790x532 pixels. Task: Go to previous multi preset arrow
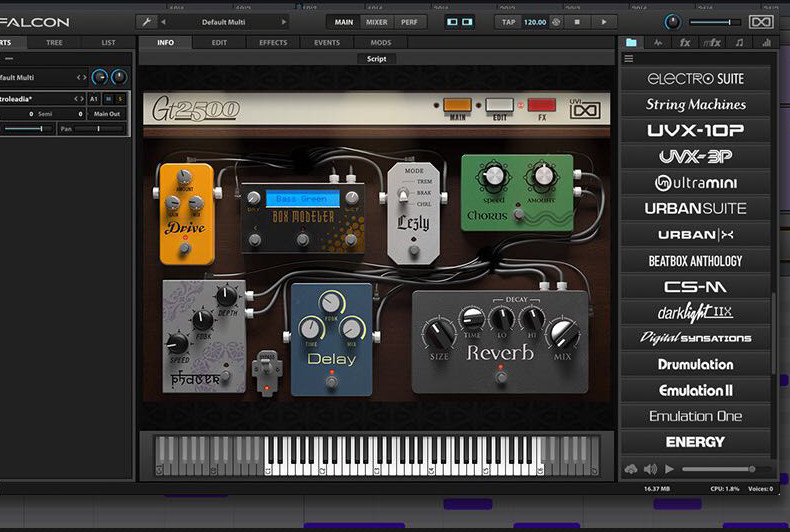point(163,22)
